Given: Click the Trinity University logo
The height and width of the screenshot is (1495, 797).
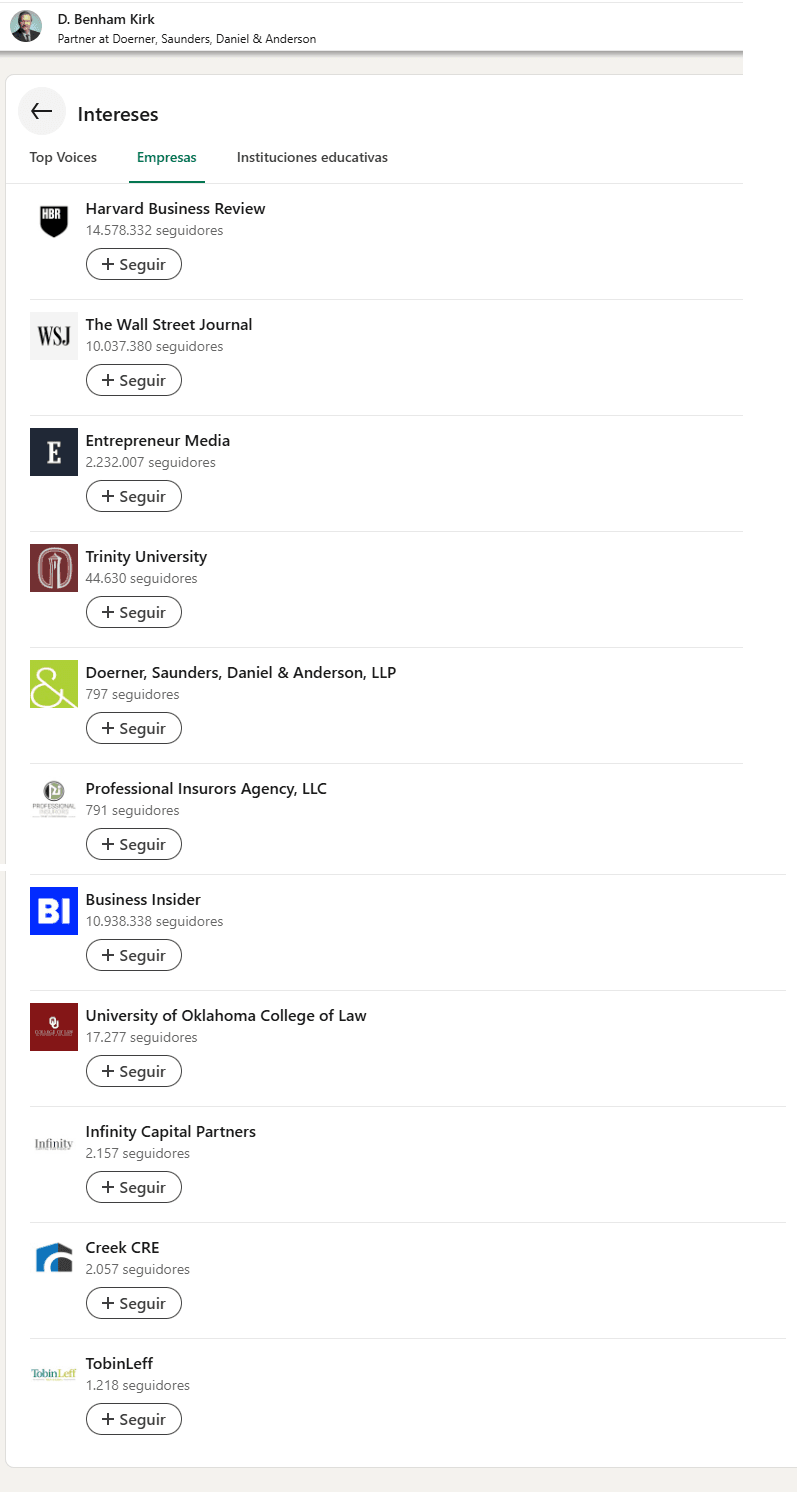Looking at the screenshot, I should coord(54,568).
